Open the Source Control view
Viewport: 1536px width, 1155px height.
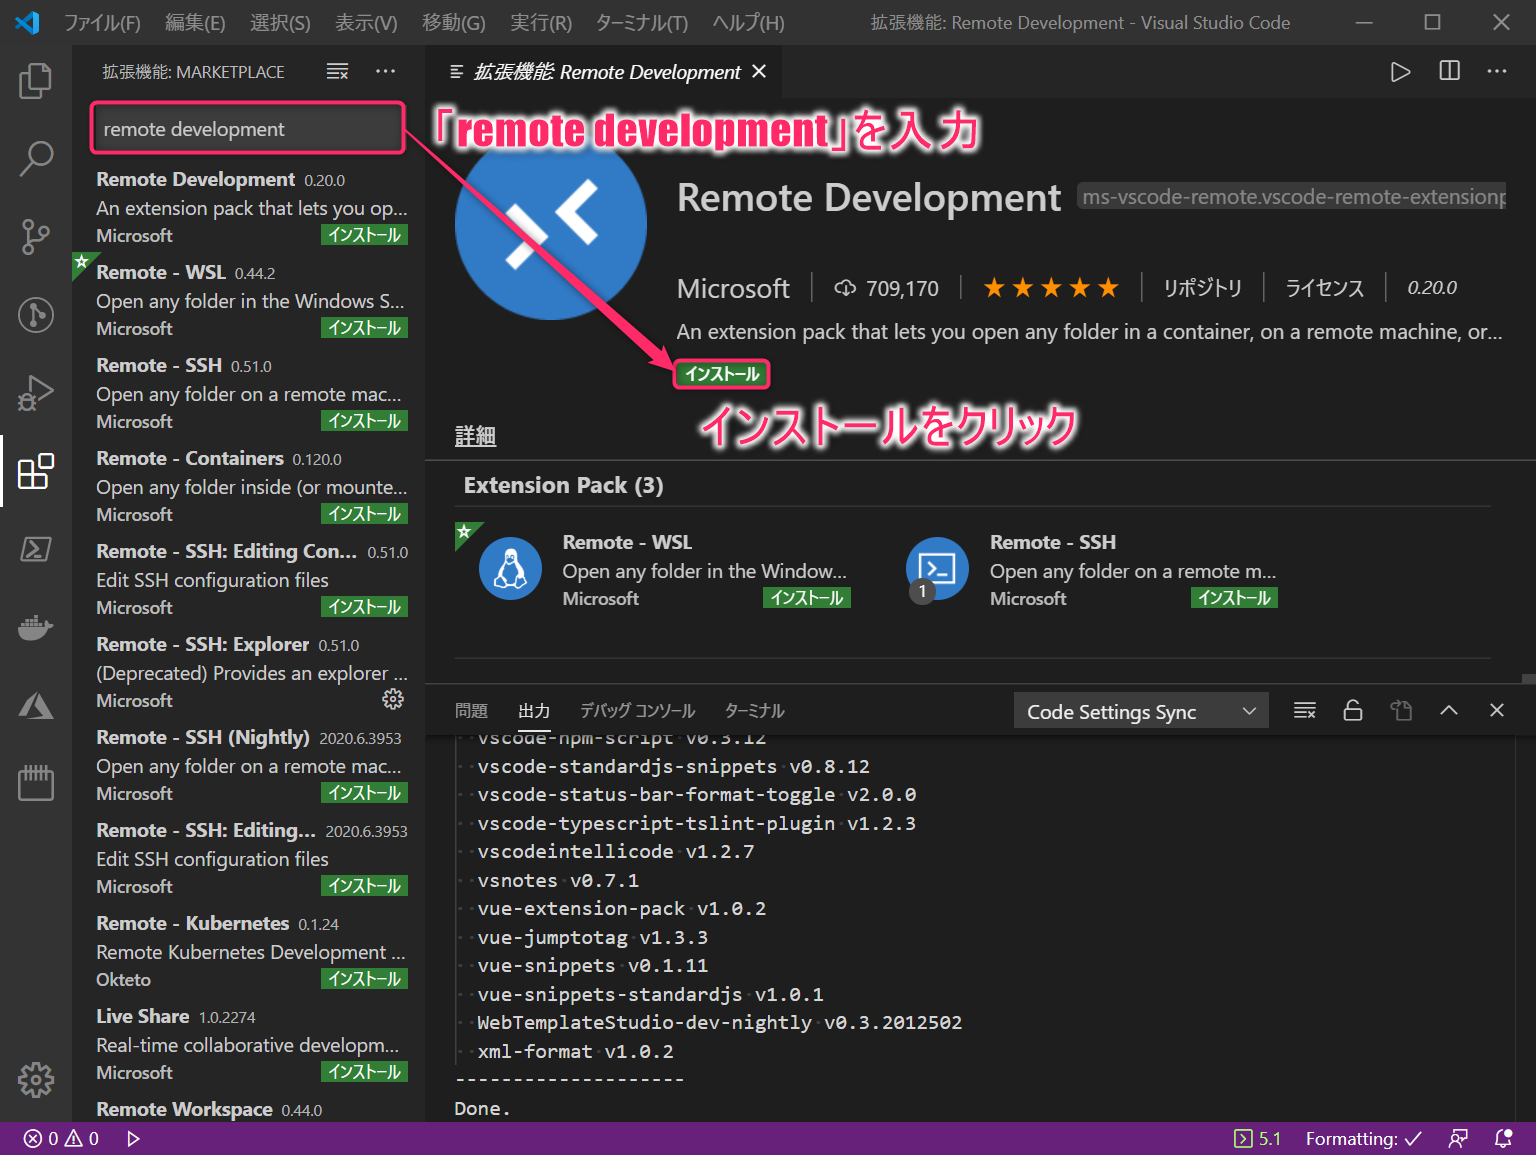[x=36, y=237]
